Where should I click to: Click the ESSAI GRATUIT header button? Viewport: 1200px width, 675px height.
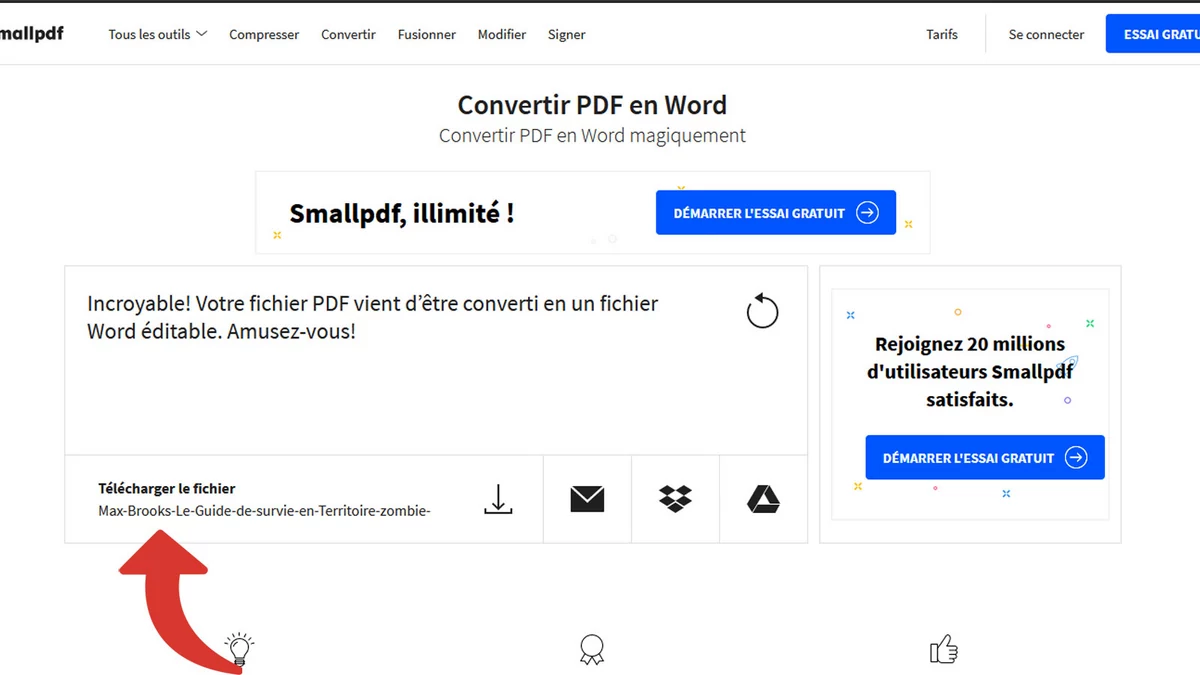pos(1153,34)
